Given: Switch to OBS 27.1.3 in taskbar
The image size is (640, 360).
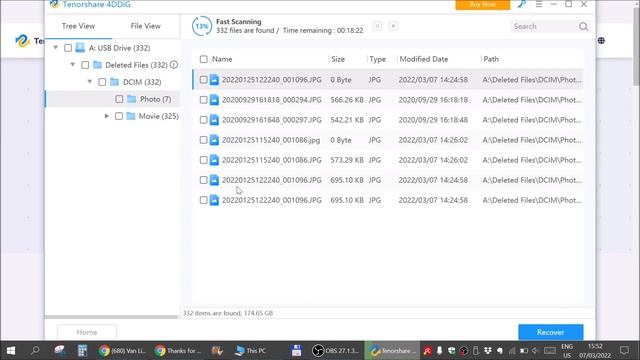Looking at the screenshot, I should coord(335,351).
